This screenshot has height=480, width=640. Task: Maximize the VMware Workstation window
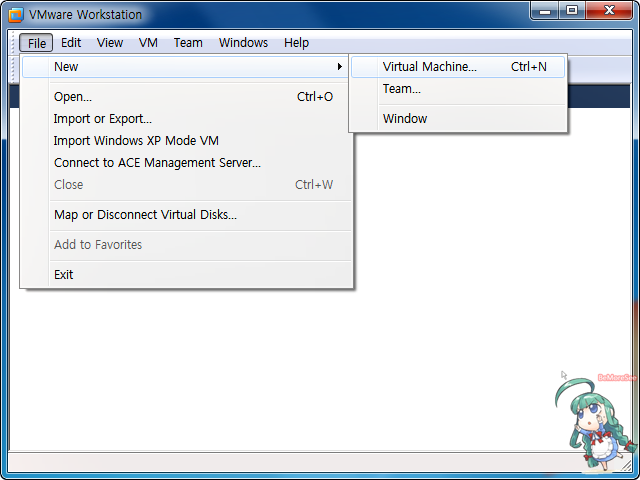click(x=572, y=11)
